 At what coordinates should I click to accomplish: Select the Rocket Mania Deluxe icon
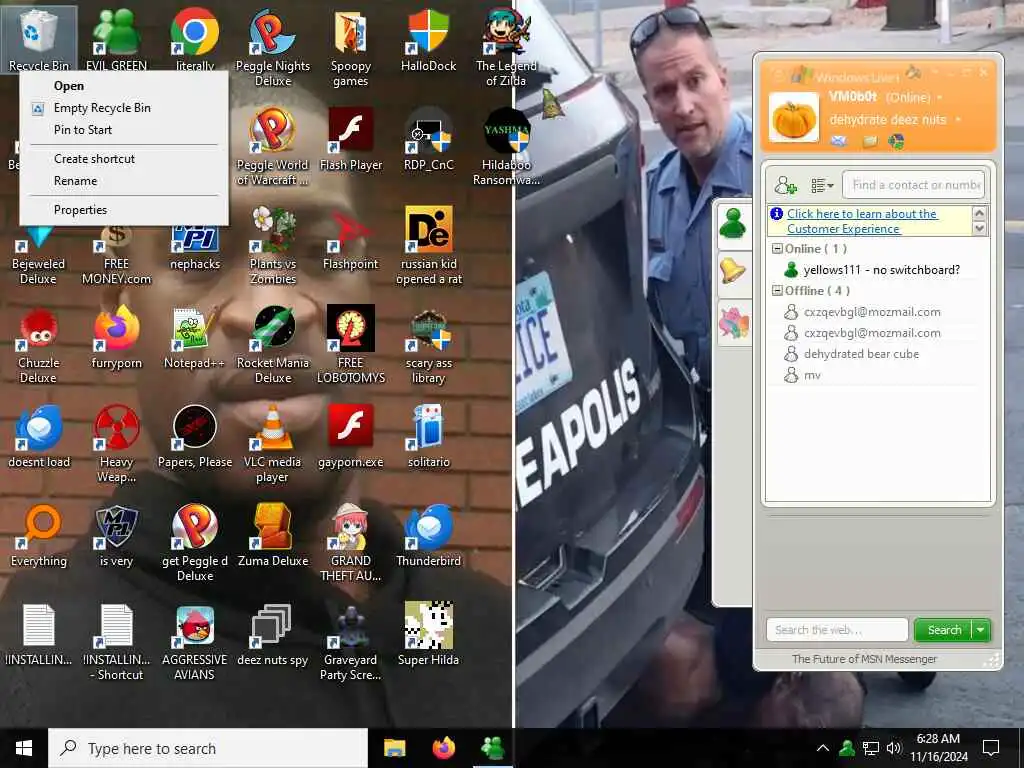[x=273, y=345]
